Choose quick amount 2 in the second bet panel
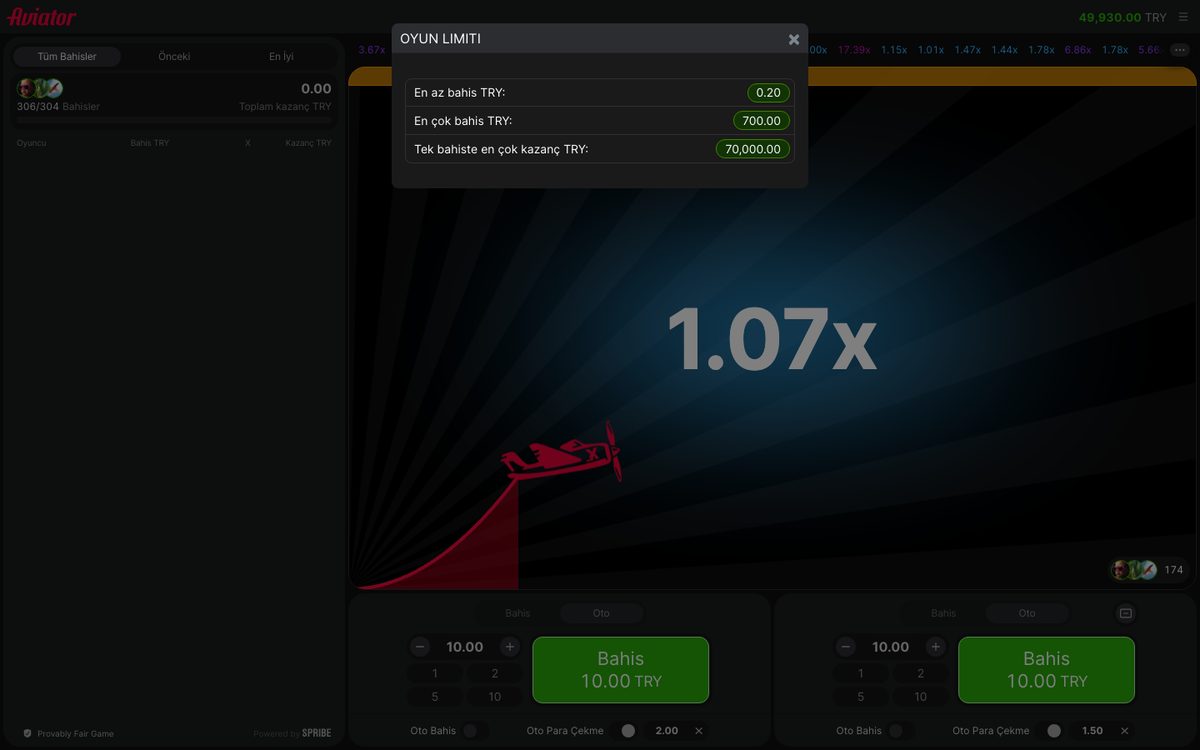The width and height of the screenshot is (1200, 750). pos(921,674)
